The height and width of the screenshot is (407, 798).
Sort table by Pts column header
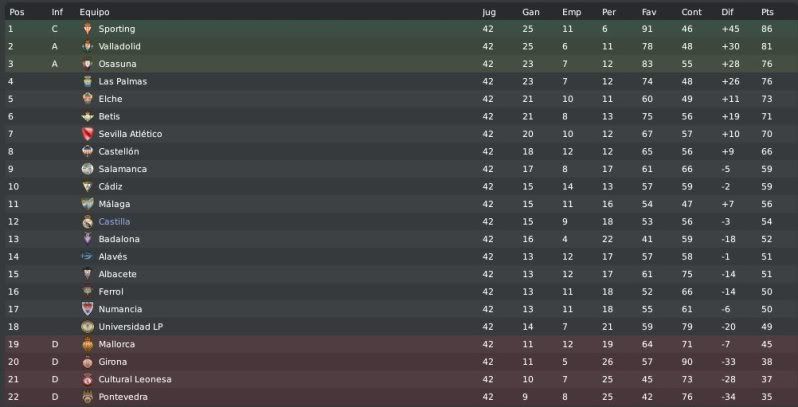point(767,12)
